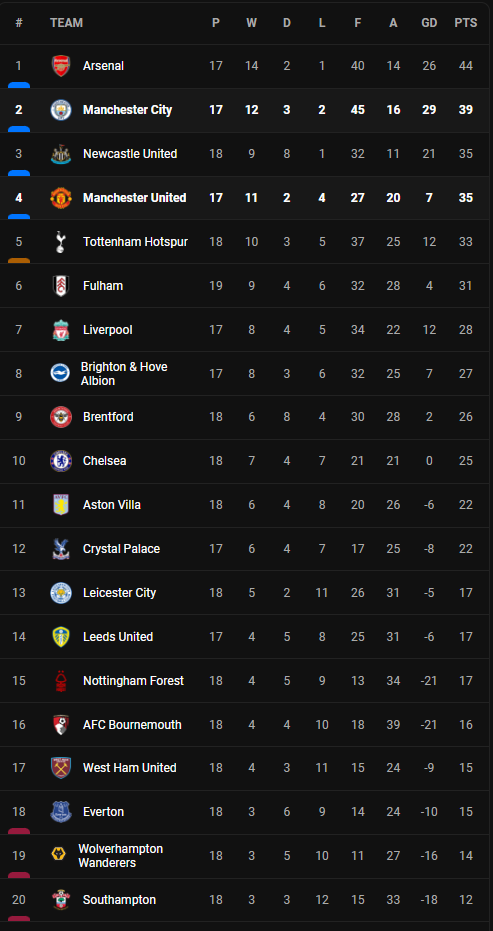Click the Manchester City club crest

pyautogui.click(x=61, y=110)
